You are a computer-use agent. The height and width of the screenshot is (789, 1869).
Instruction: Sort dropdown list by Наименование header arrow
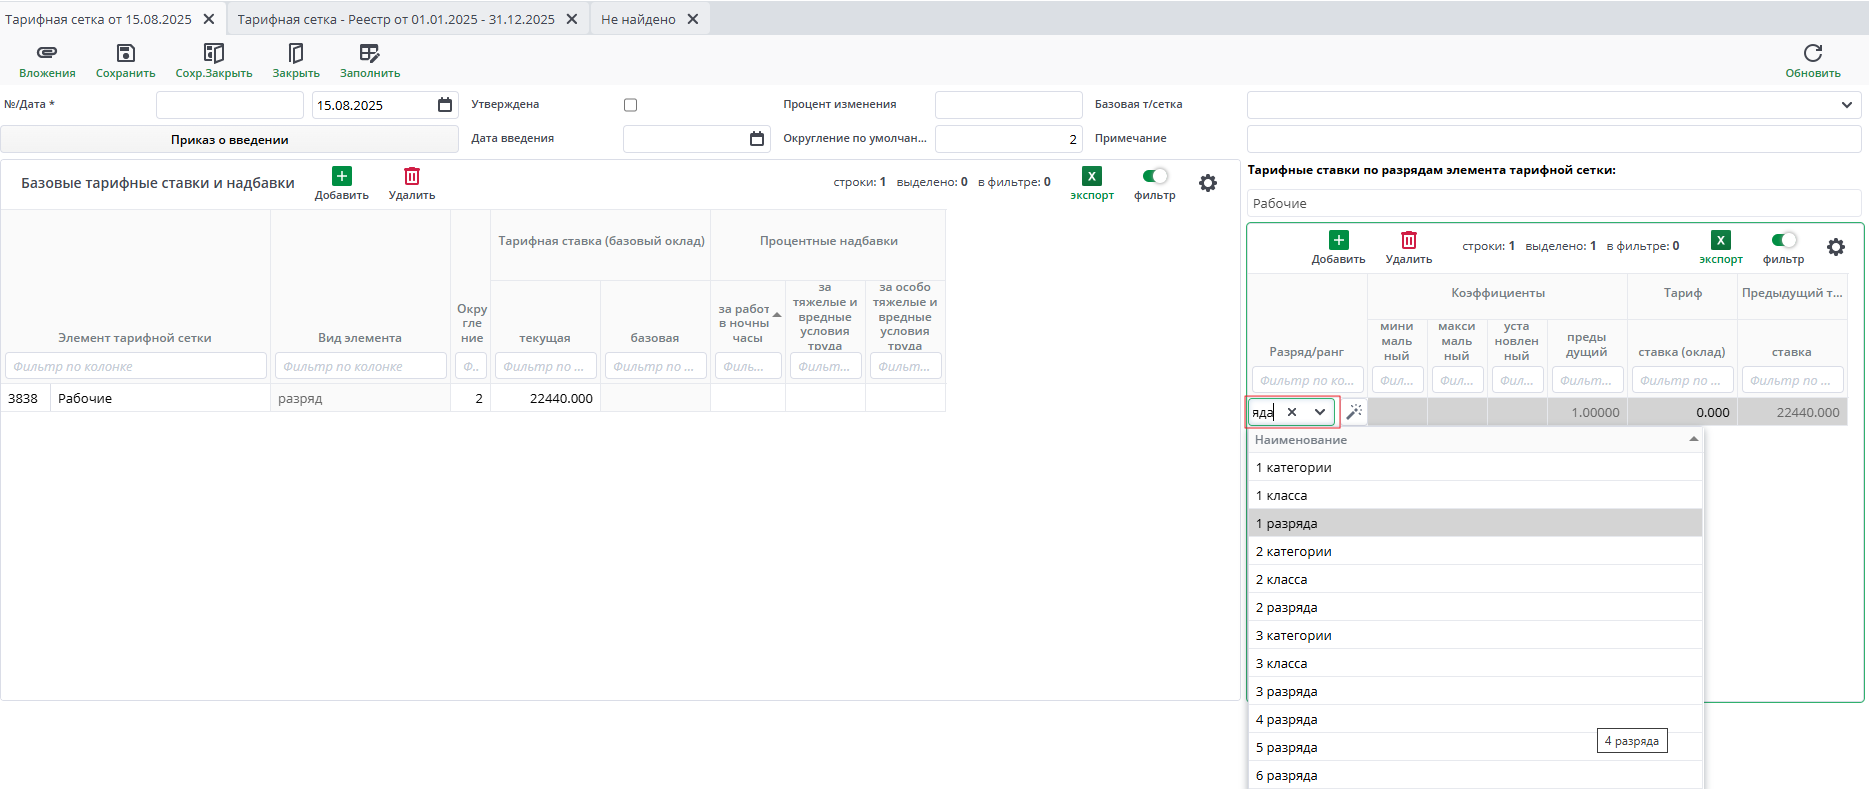point(1694,439)
